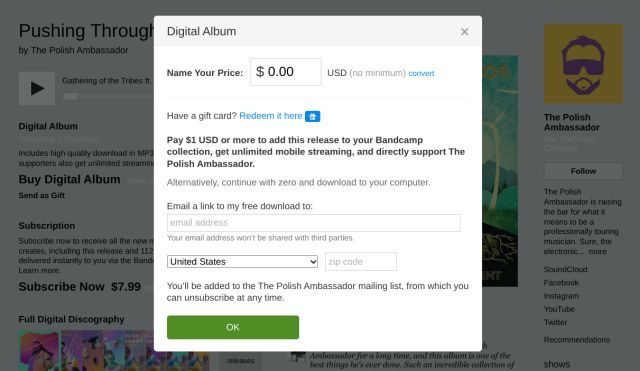Open The Polish Ambassador avatar image

tap(583, 64)
